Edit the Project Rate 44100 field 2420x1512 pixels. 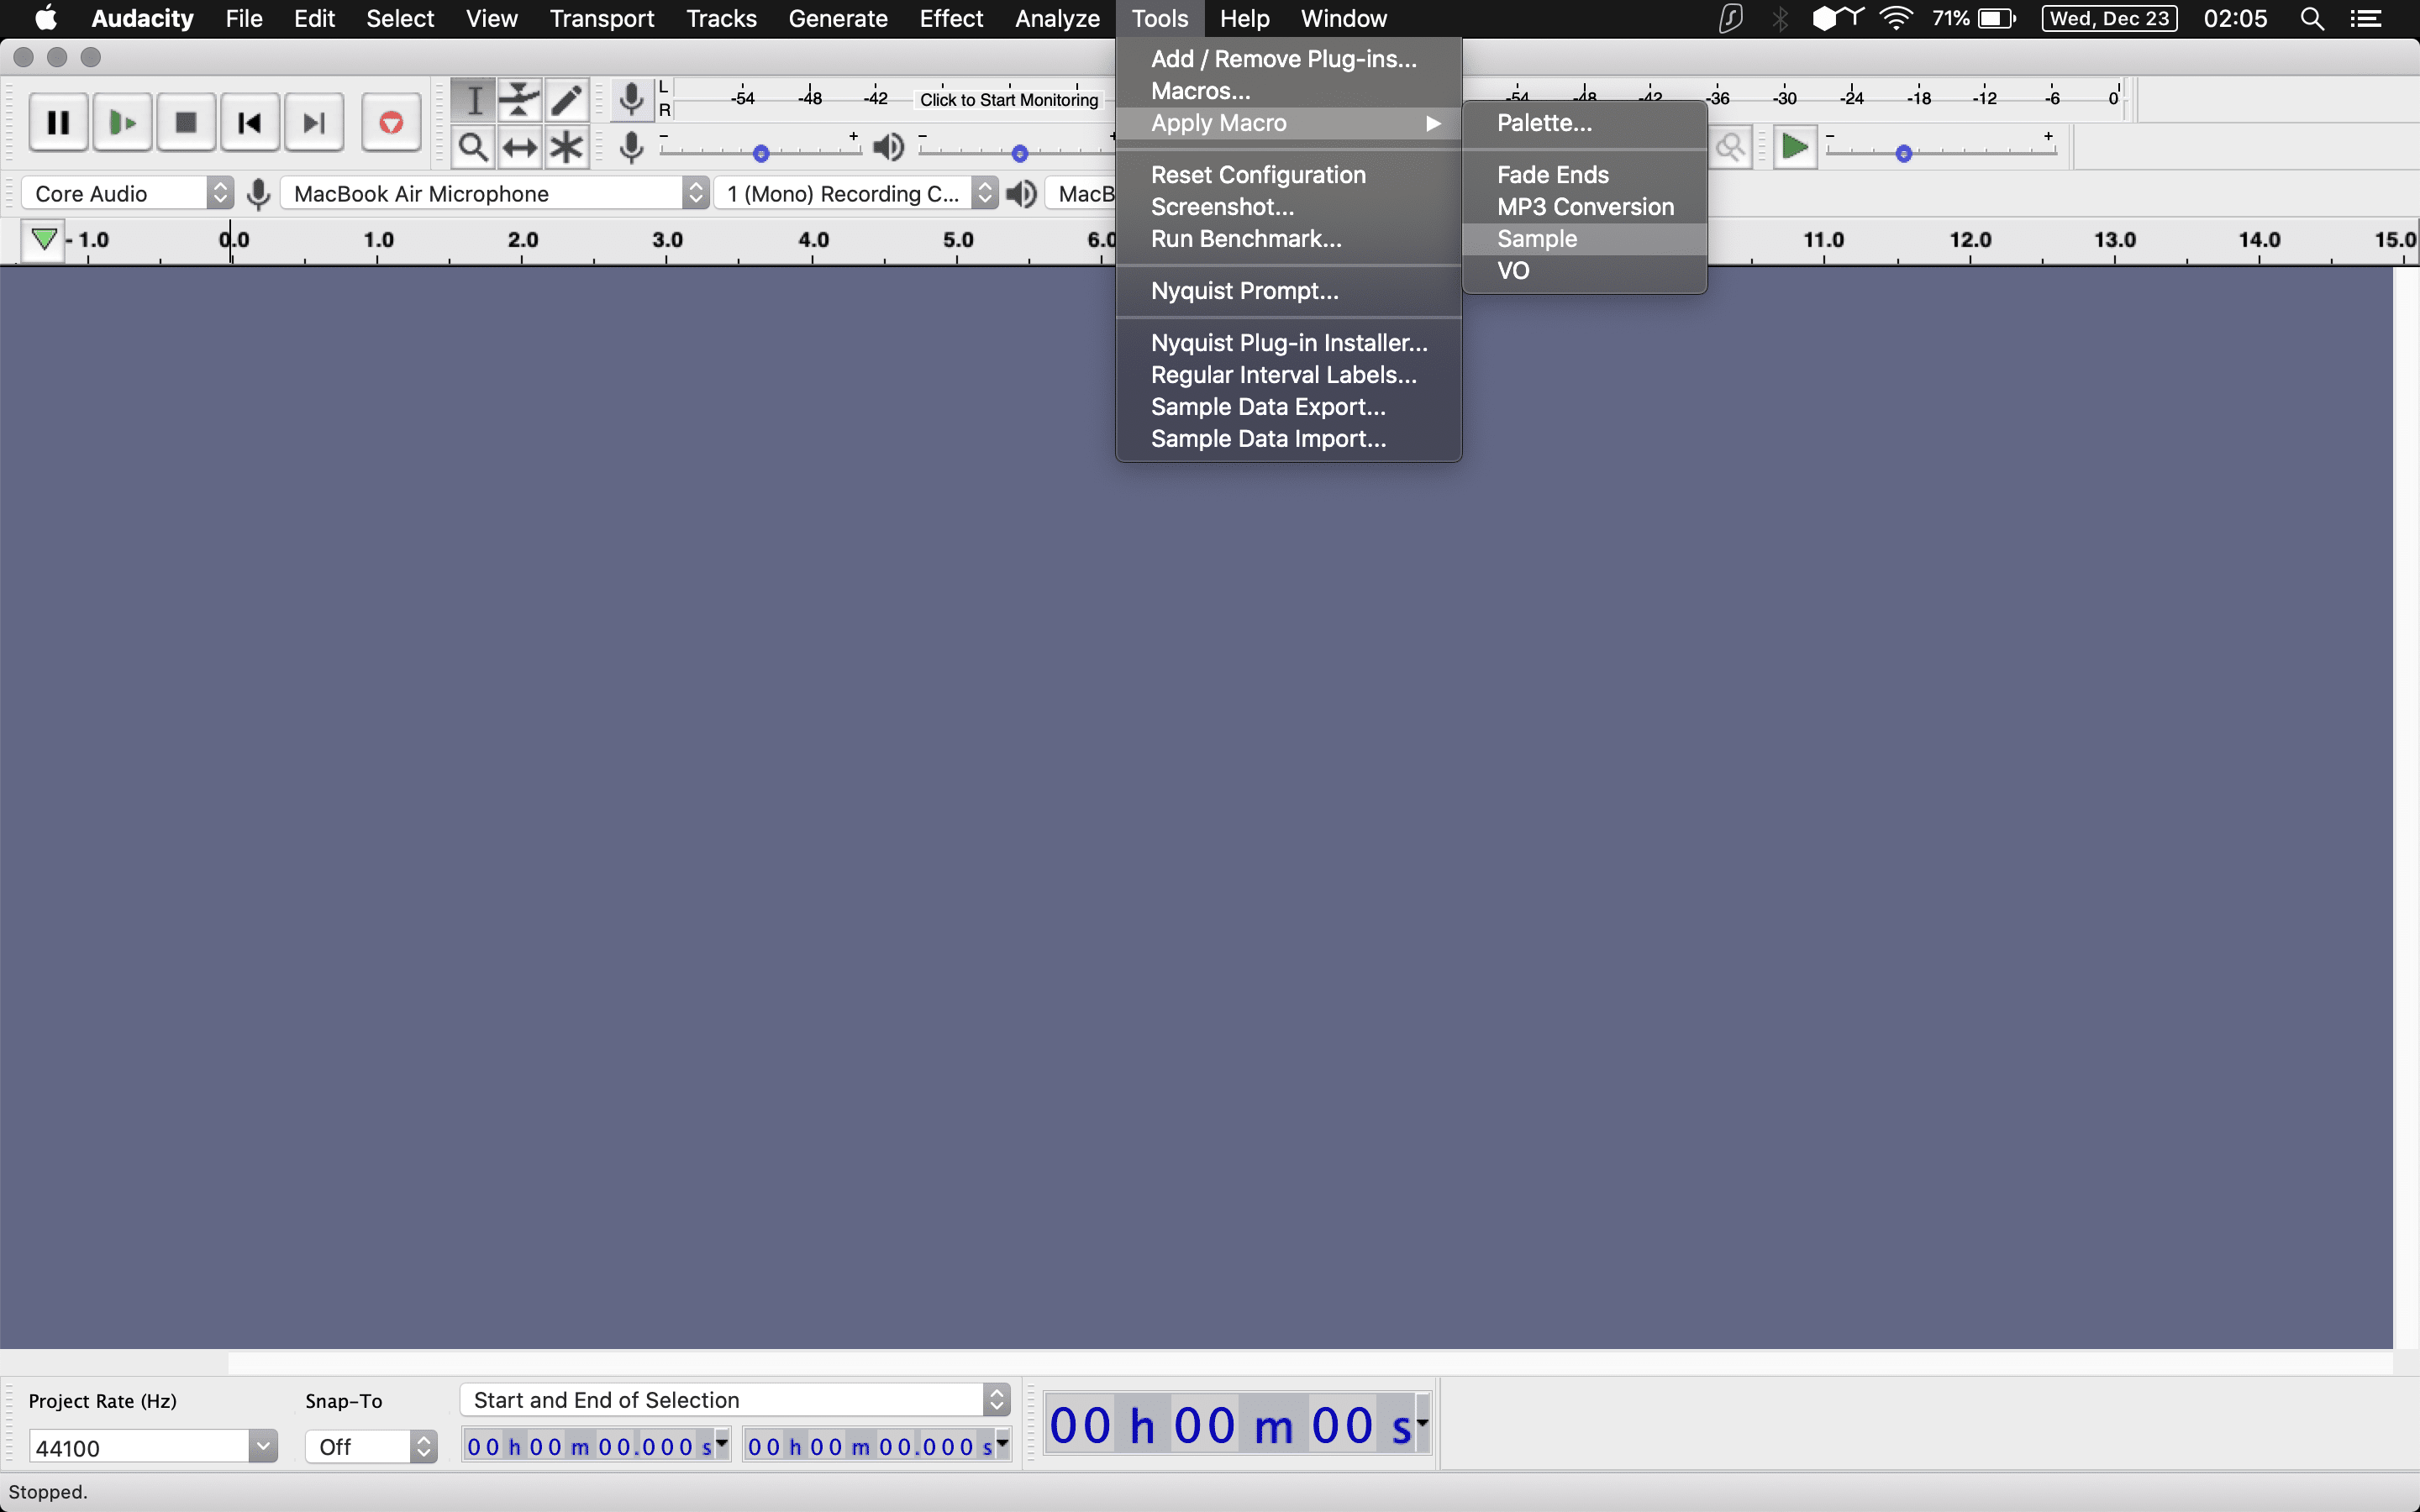point(140,1446)
